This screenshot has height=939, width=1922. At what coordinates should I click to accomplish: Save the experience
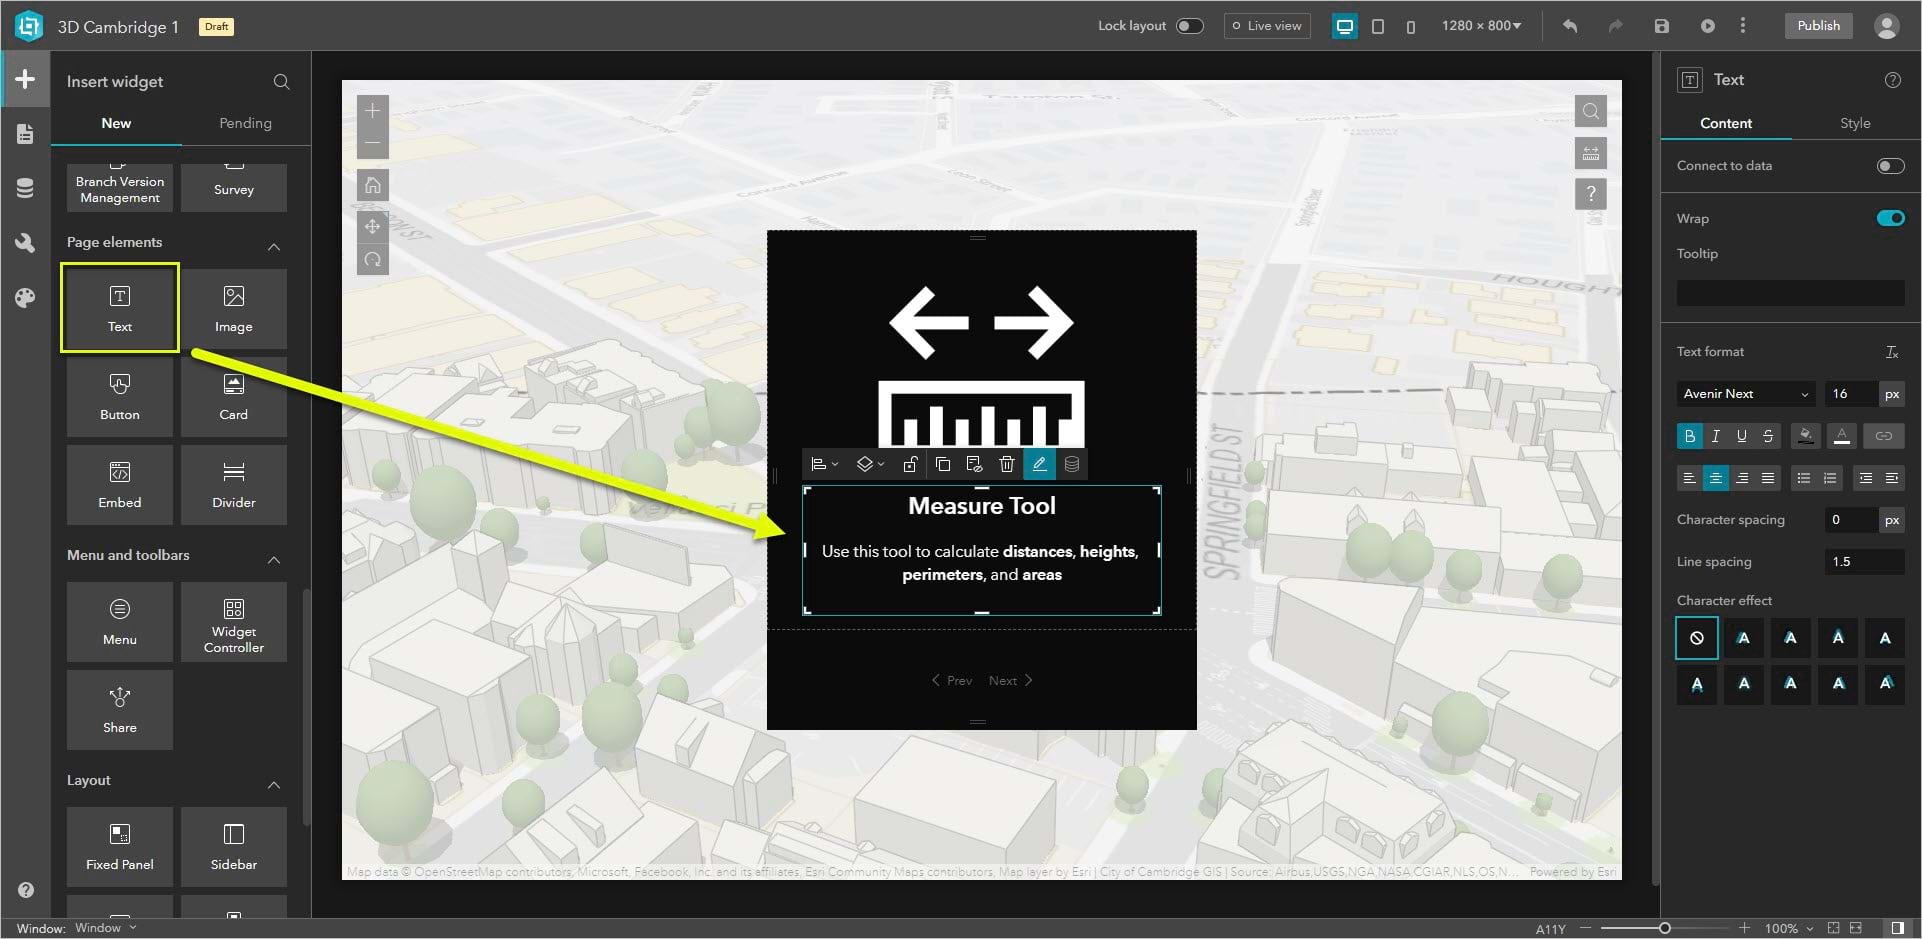[1663, 26]
